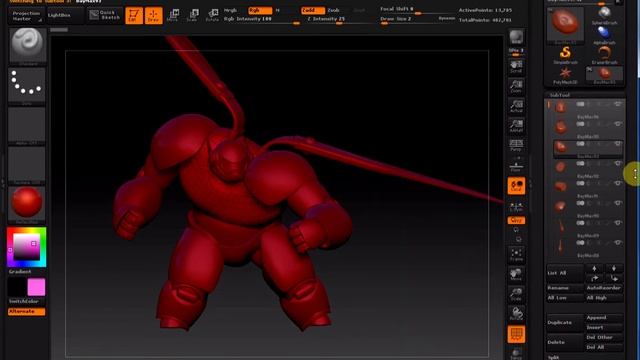Viewport: 640px width, 360px height.
Task: Click the Zoom canvas icon
Action: pos(516,87)
